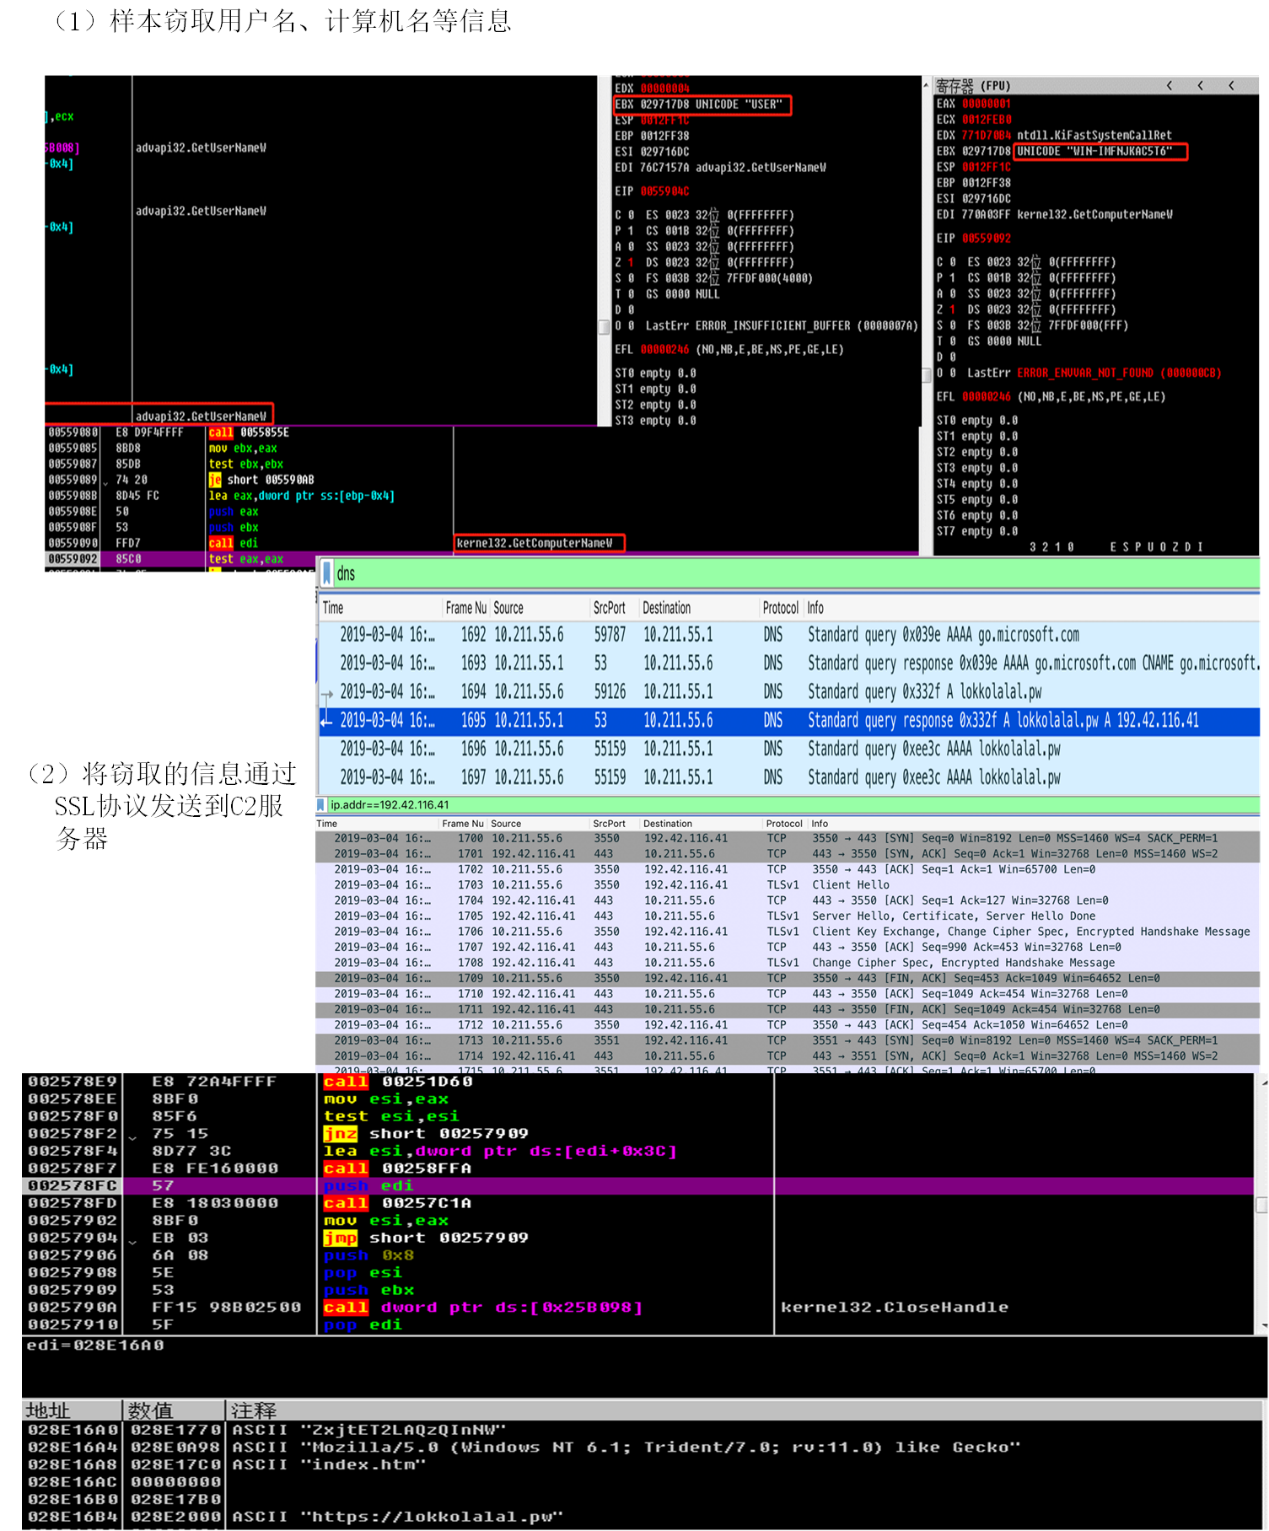Select the kernel32.CloseHandle comment

click(895, 1308)
